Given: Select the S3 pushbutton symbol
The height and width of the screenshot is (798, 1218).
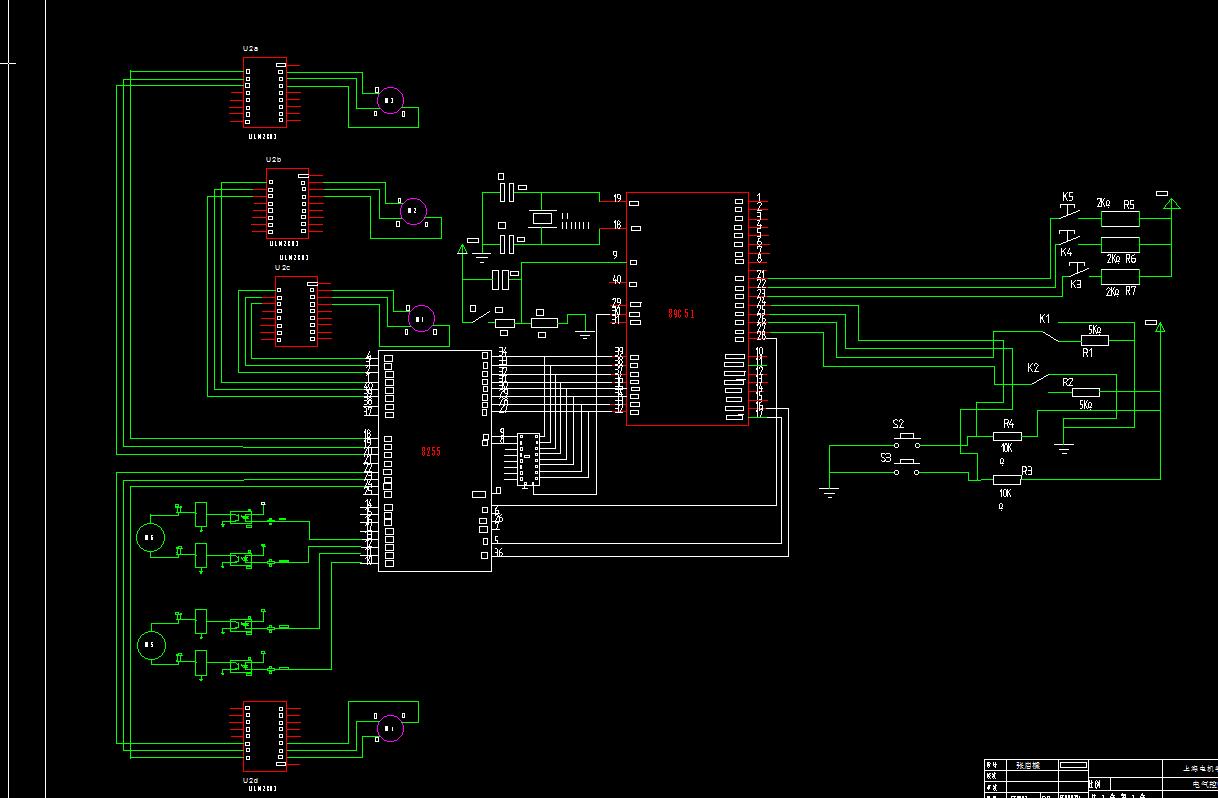Looking at the screenshot, I should [x=908, y=468].
